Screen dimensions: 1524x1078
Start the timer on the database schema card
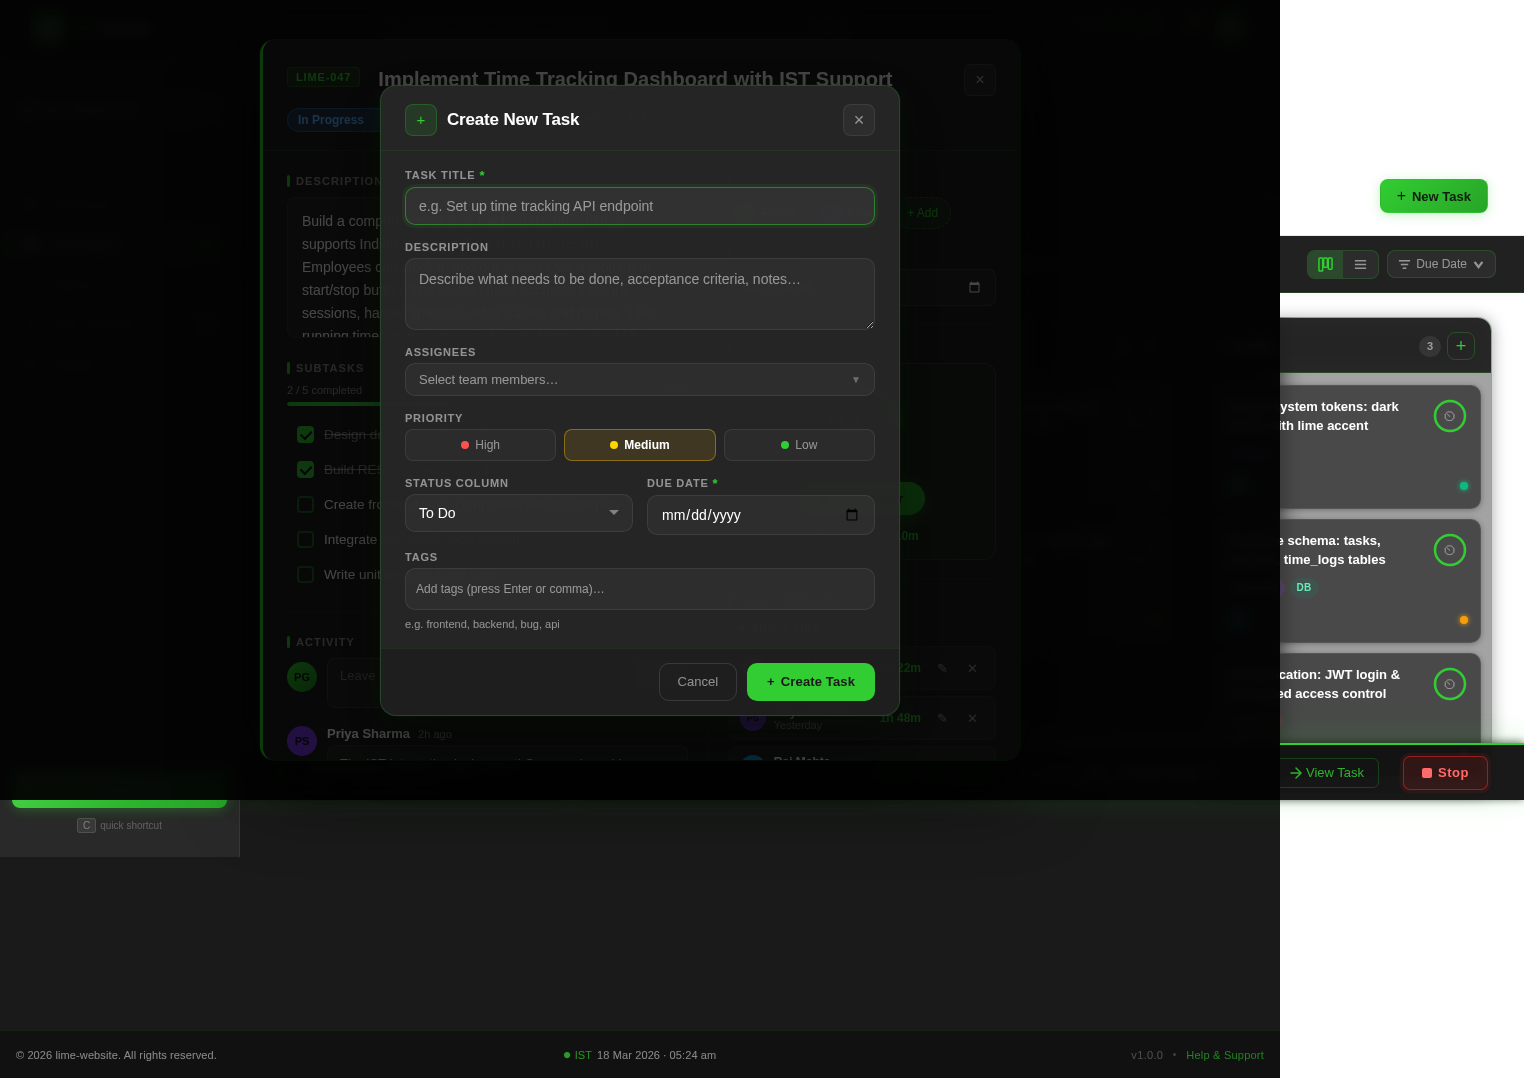[1450, 550]
